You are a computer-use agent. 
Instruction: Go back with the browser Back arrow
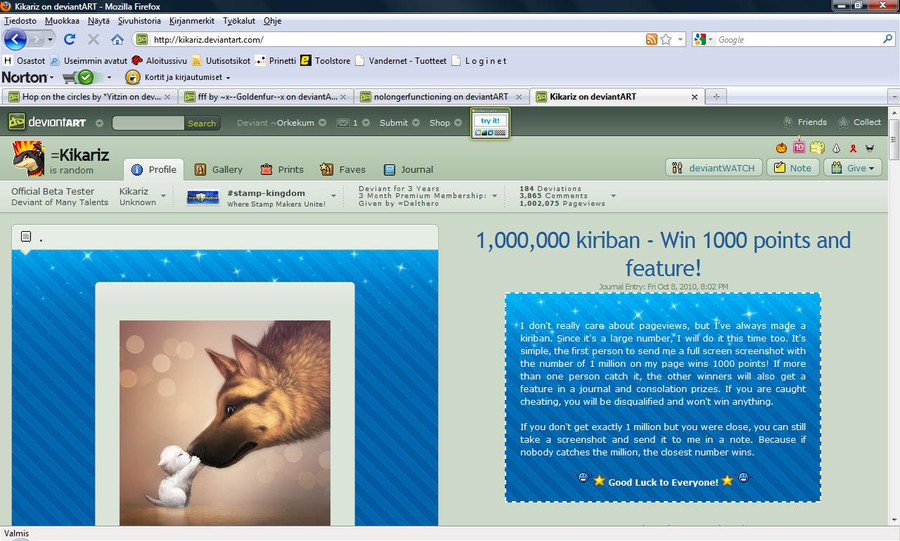(x=15, y=40)
